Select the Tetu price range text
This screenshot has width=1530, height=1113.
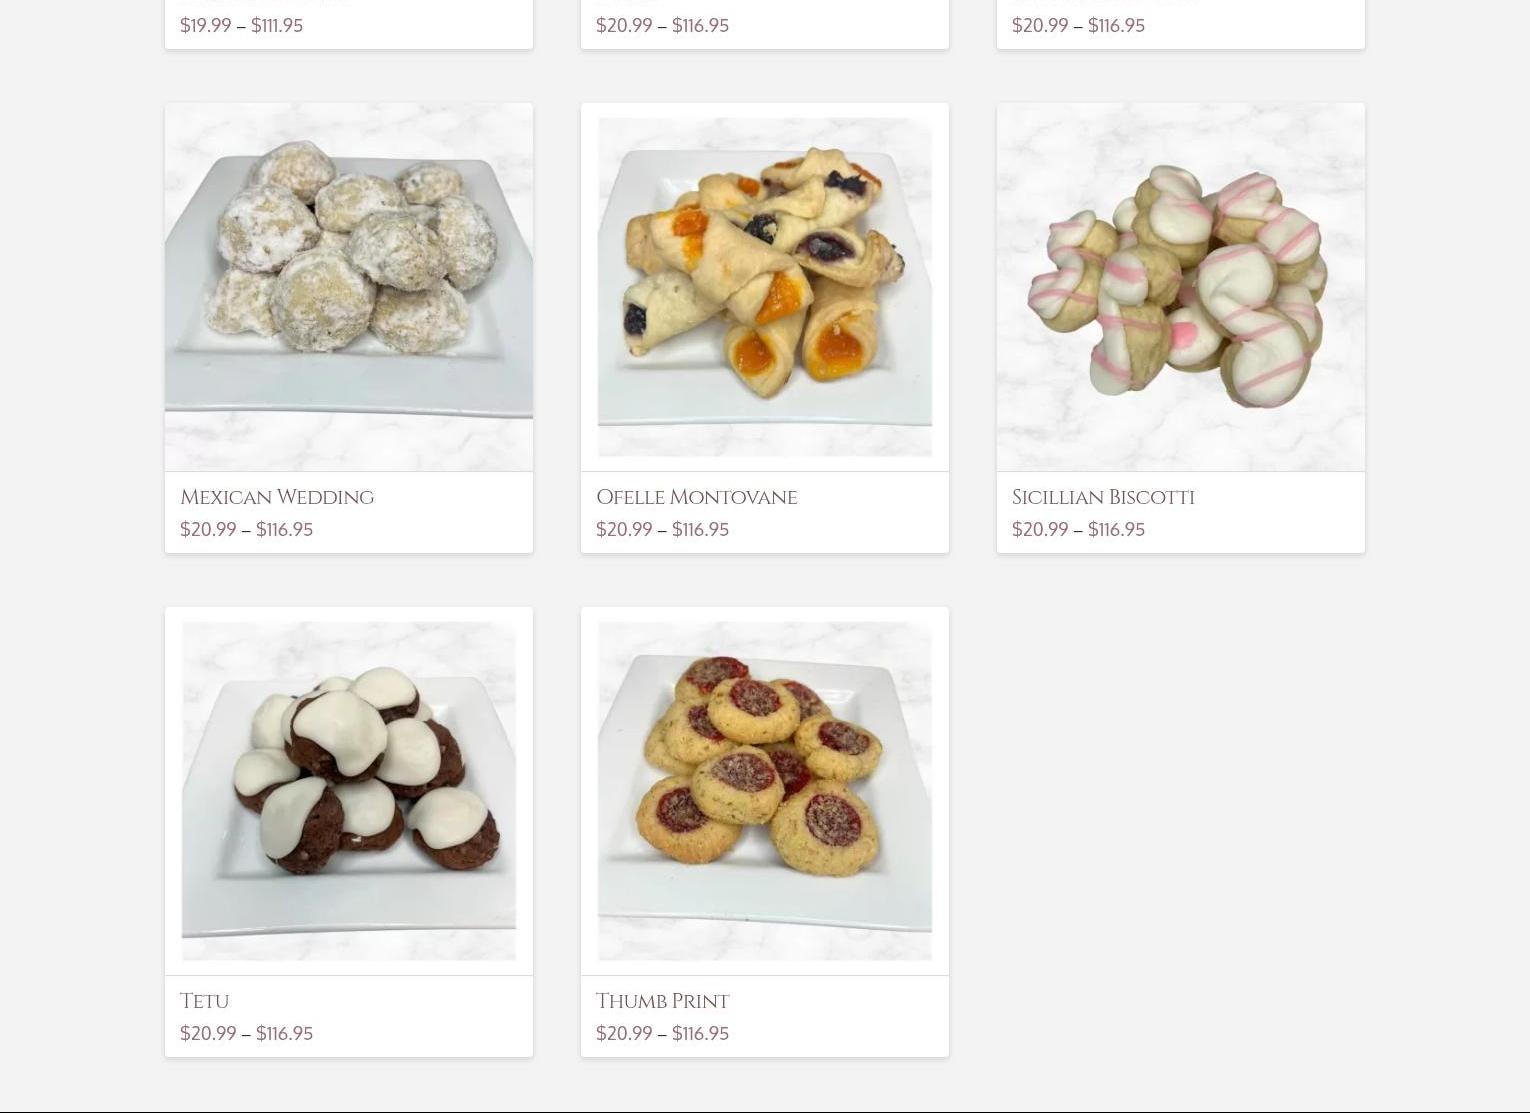[247, 1033]
